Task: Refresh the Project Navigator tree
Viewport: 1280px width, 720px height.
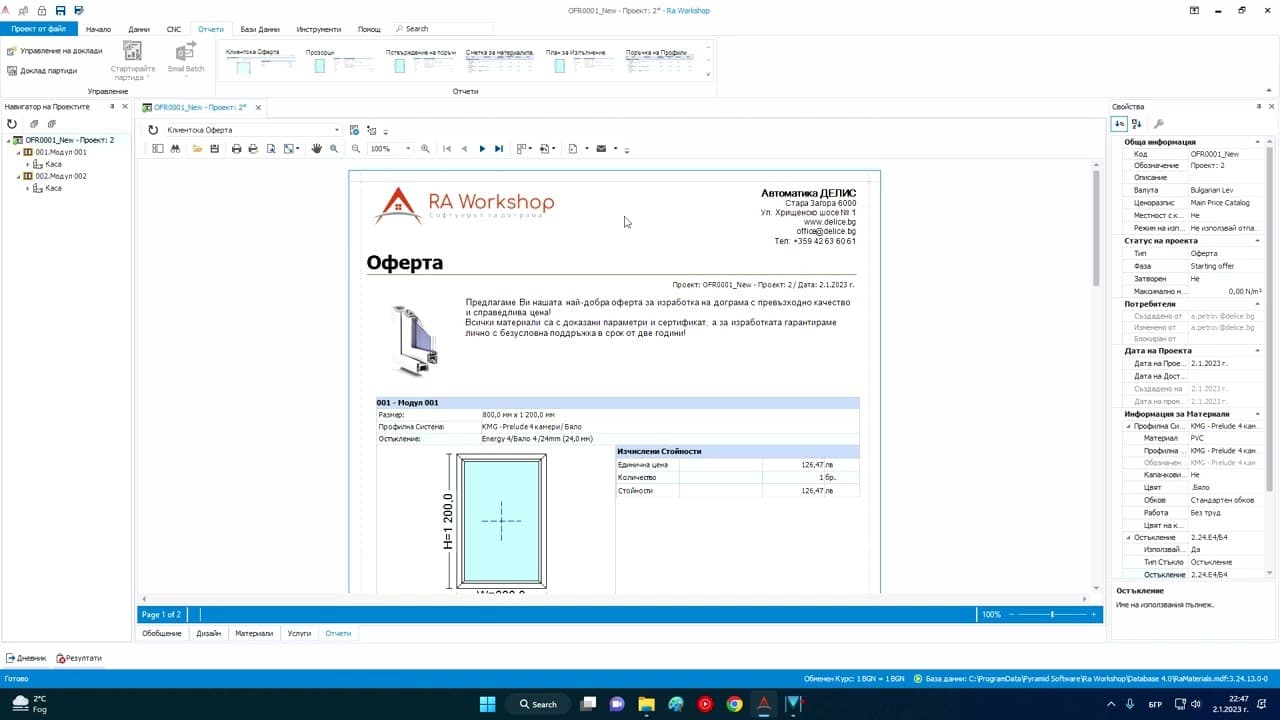Action: click(12, 124)
